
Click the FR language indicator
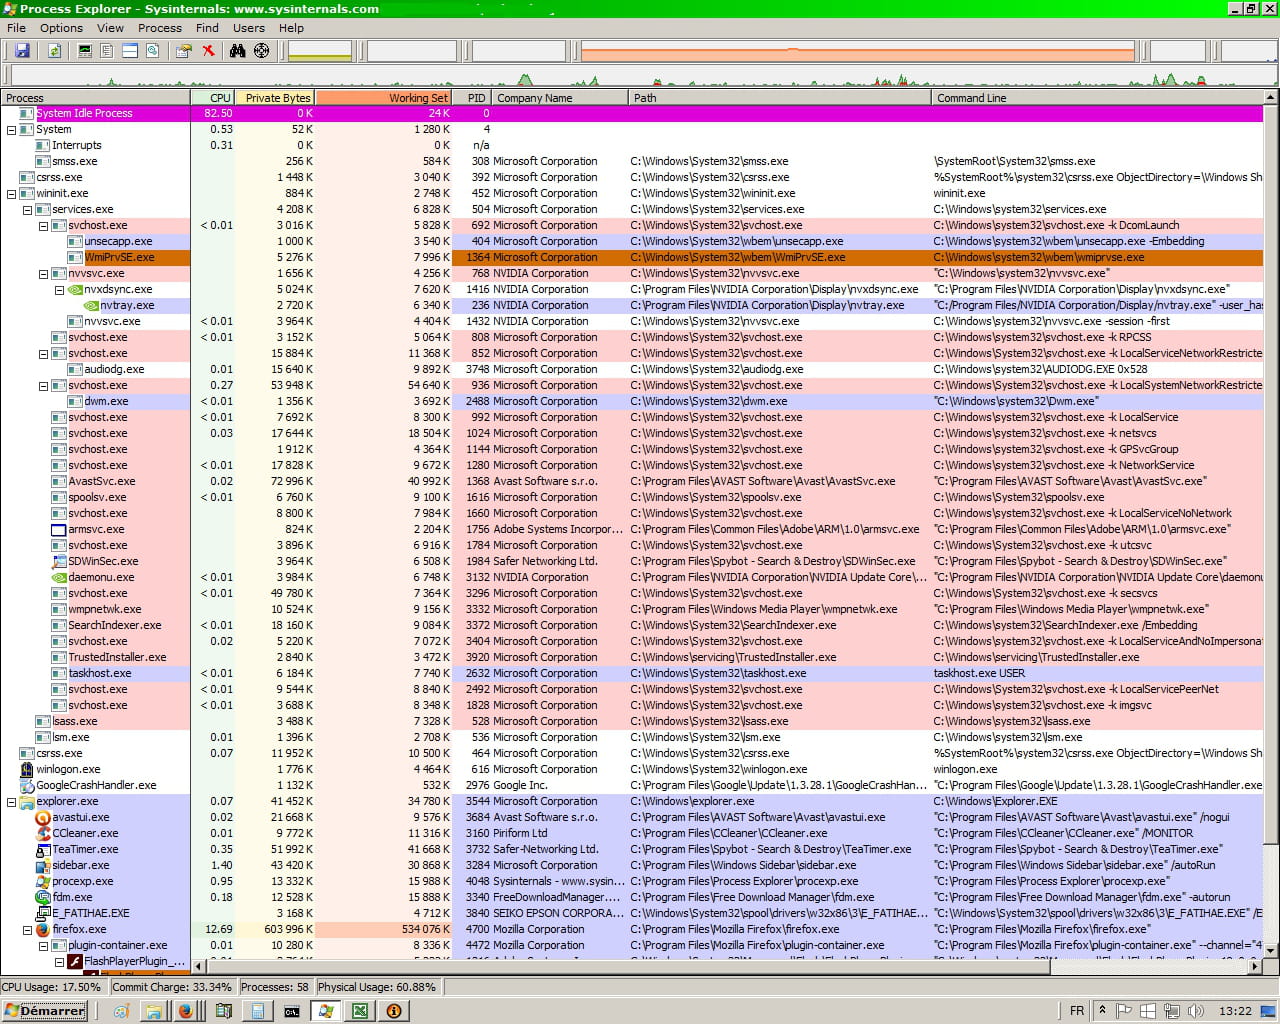coord(1077,1011)
